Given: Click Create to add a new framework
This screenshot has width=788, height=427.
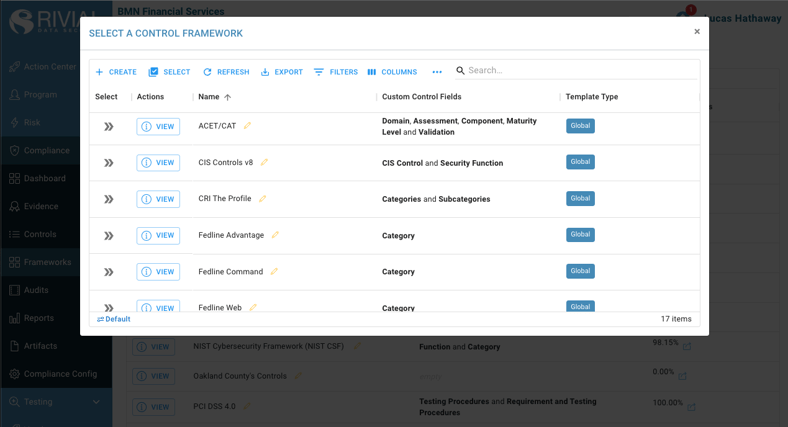Looking at the screenshot, I should (116, 72).
